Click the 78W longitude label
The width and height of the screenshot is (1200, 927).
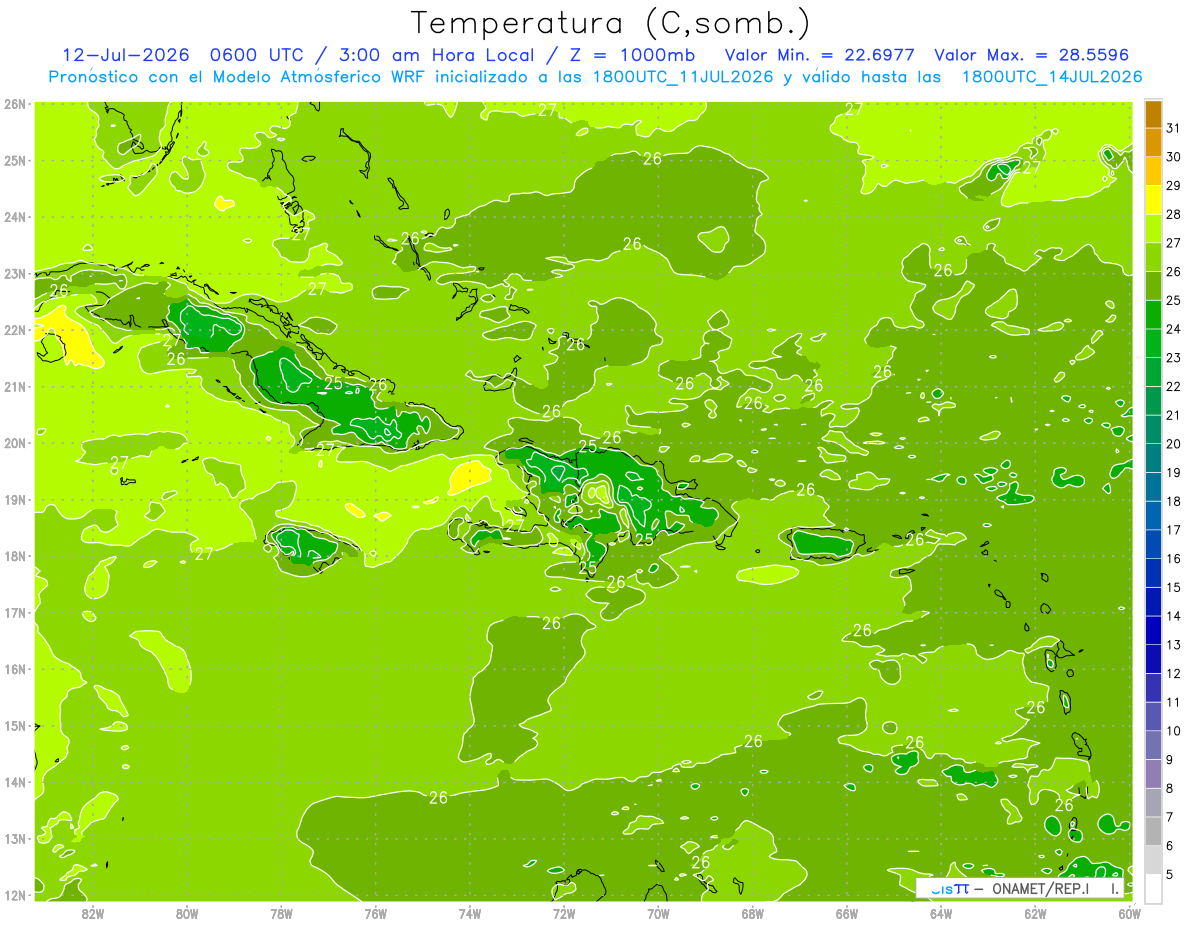281,913
